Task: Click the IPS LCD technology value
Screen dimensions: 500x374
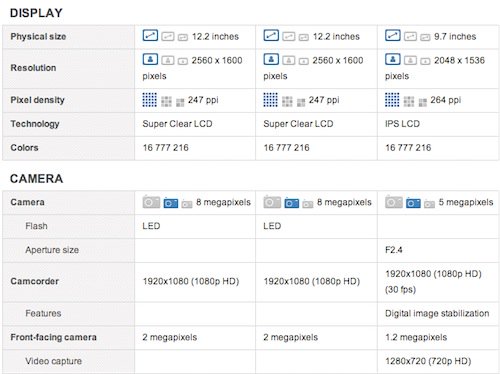Action: pyautogui.click(x=402, y=124)
